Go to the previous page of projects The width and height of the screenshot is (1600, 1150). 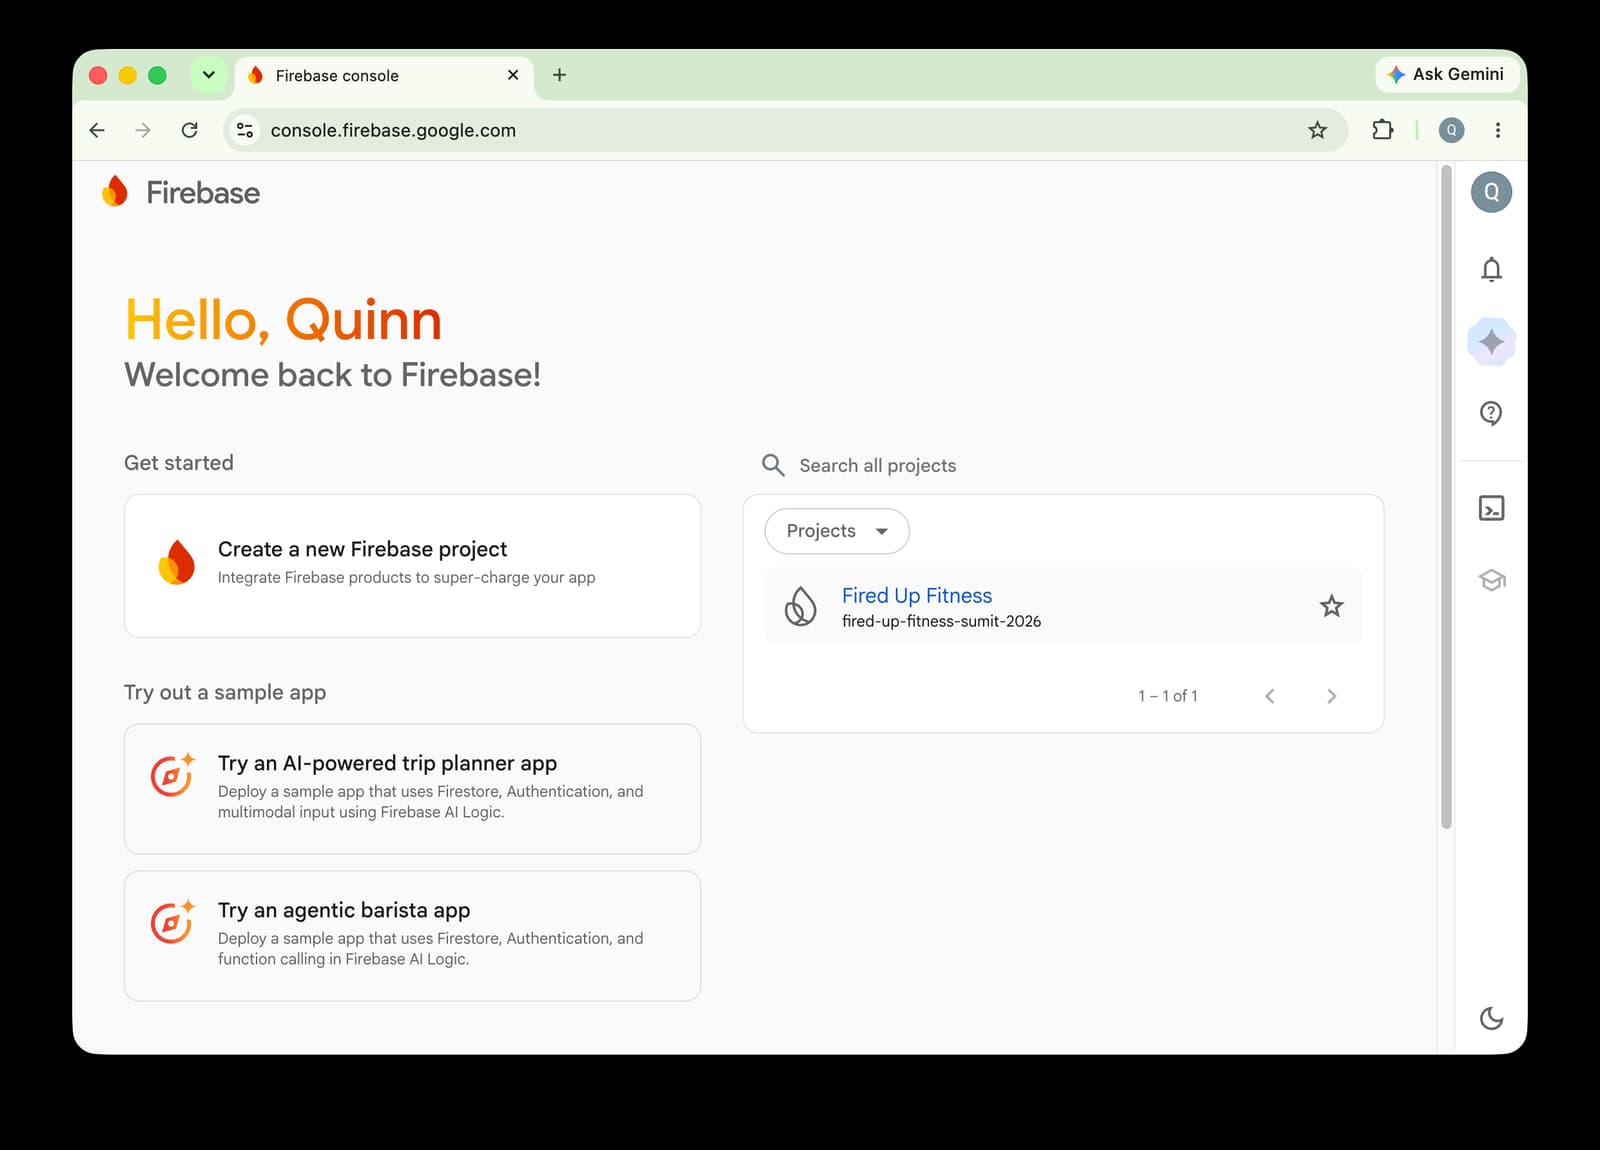click(1270, 696)
